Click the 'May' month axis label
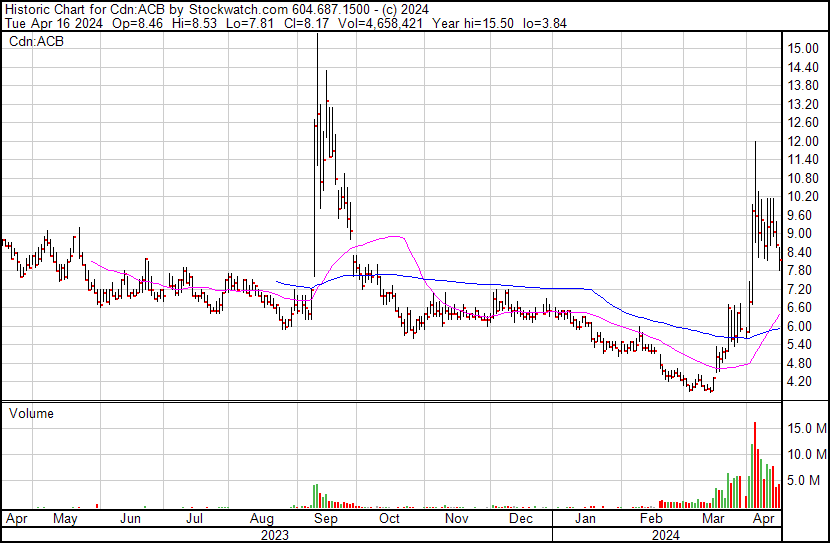 (x=65, y=519)
